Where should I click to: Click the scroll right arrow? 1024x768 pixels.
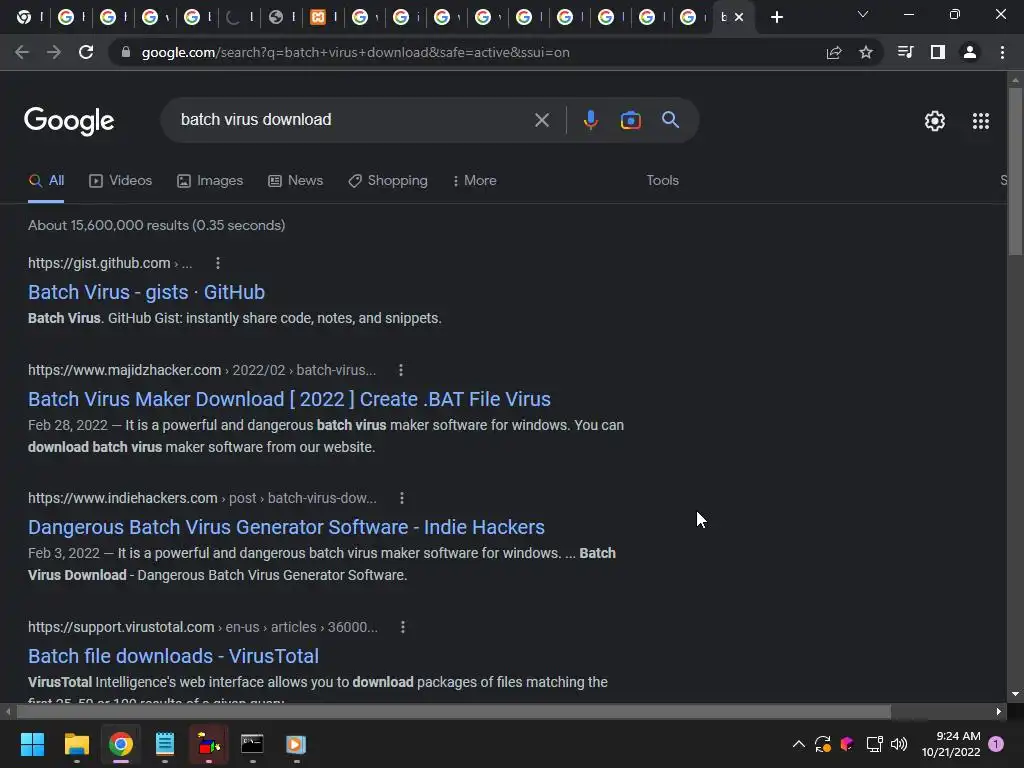(x=999, y=711)
